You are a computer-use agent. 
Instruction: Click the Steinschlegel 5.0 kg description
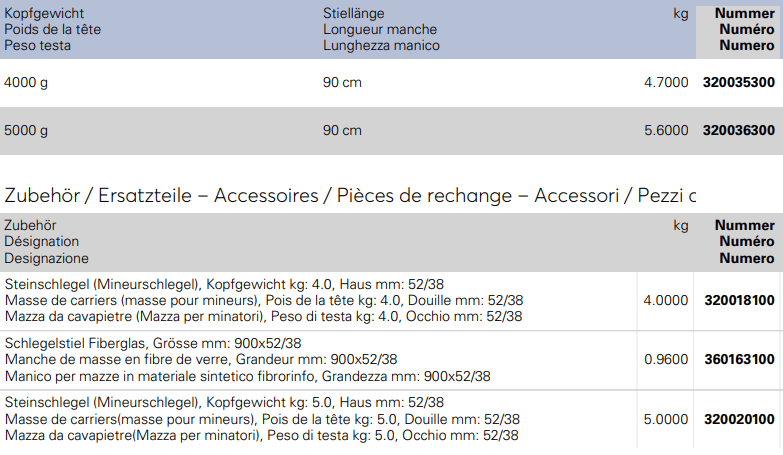(262, 419)
